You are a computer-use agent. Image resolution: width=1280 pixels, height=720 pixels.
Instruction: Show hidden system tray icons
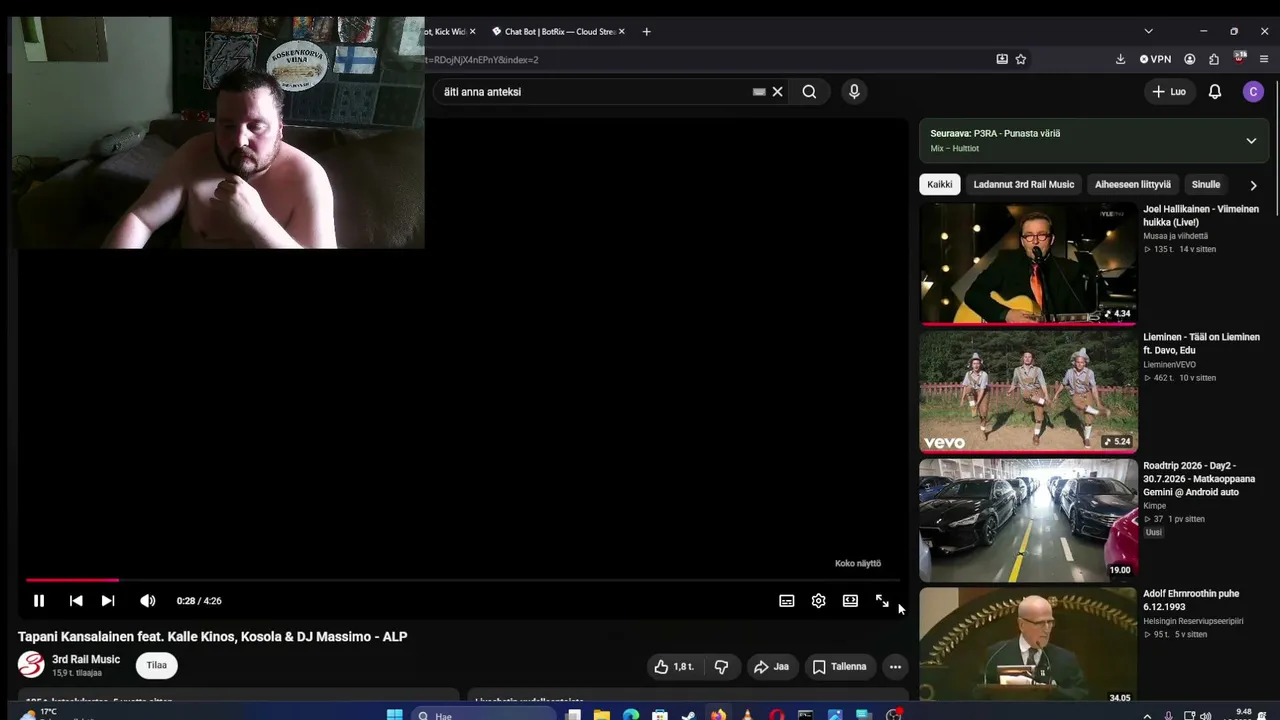coord(1147,715)
